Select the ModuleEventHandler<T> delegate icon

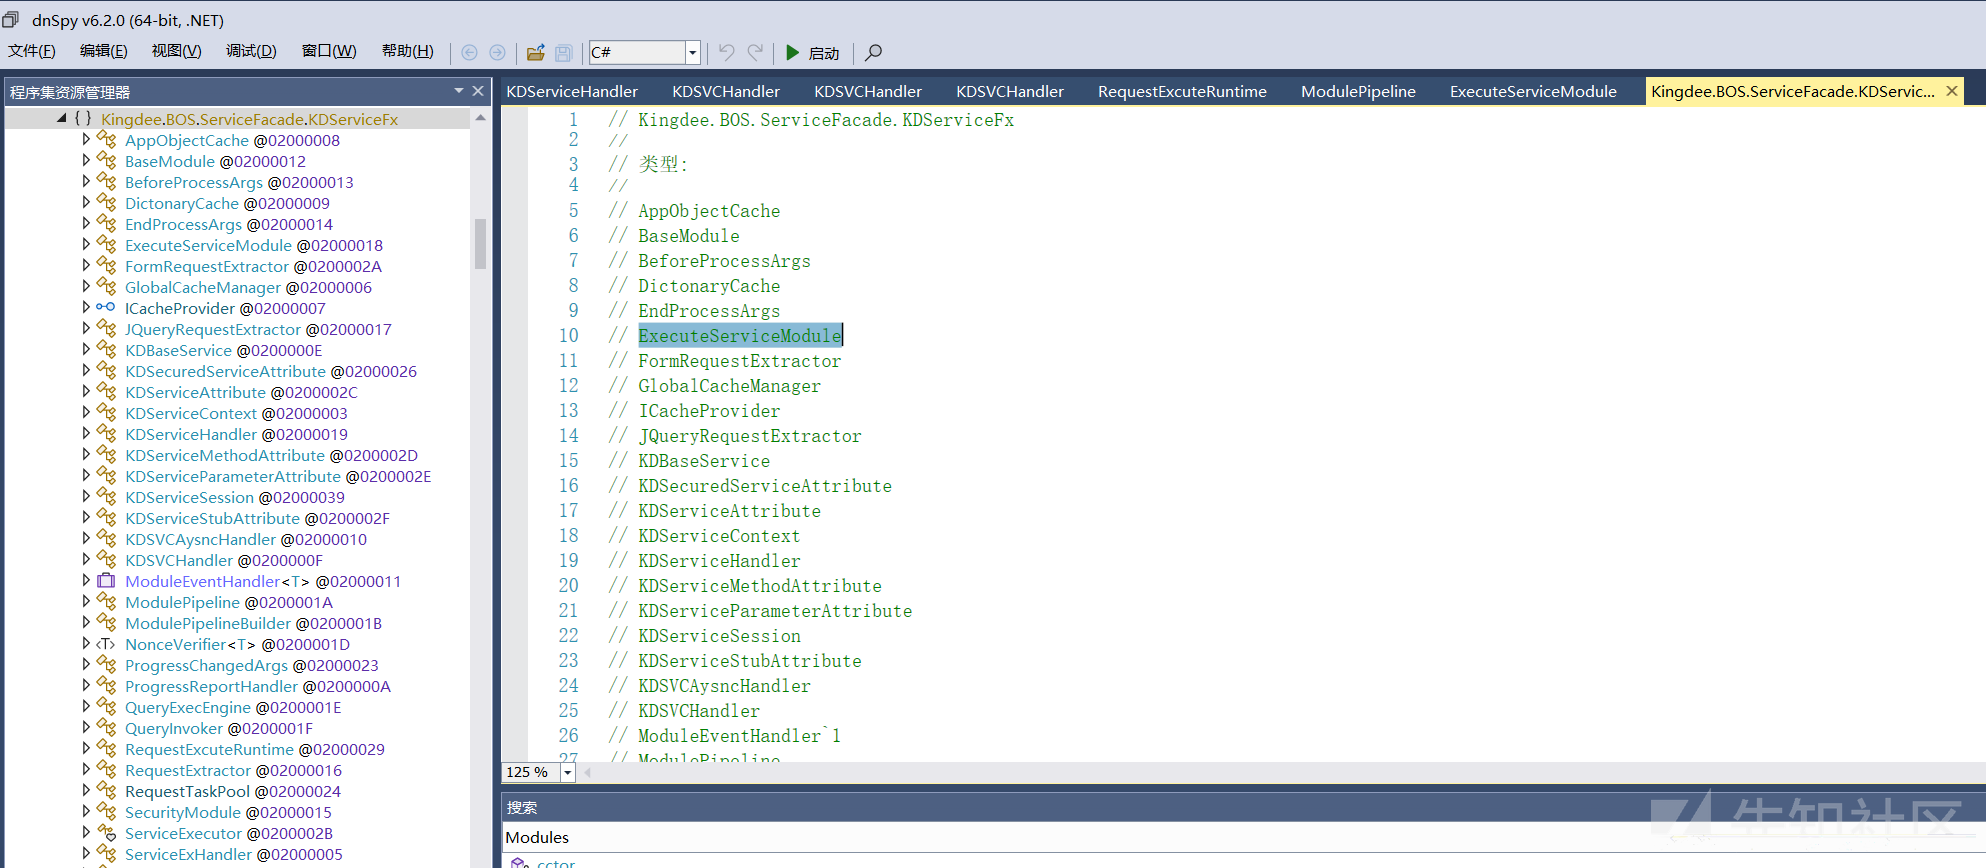pyautogui.click(x=106, y=581)
